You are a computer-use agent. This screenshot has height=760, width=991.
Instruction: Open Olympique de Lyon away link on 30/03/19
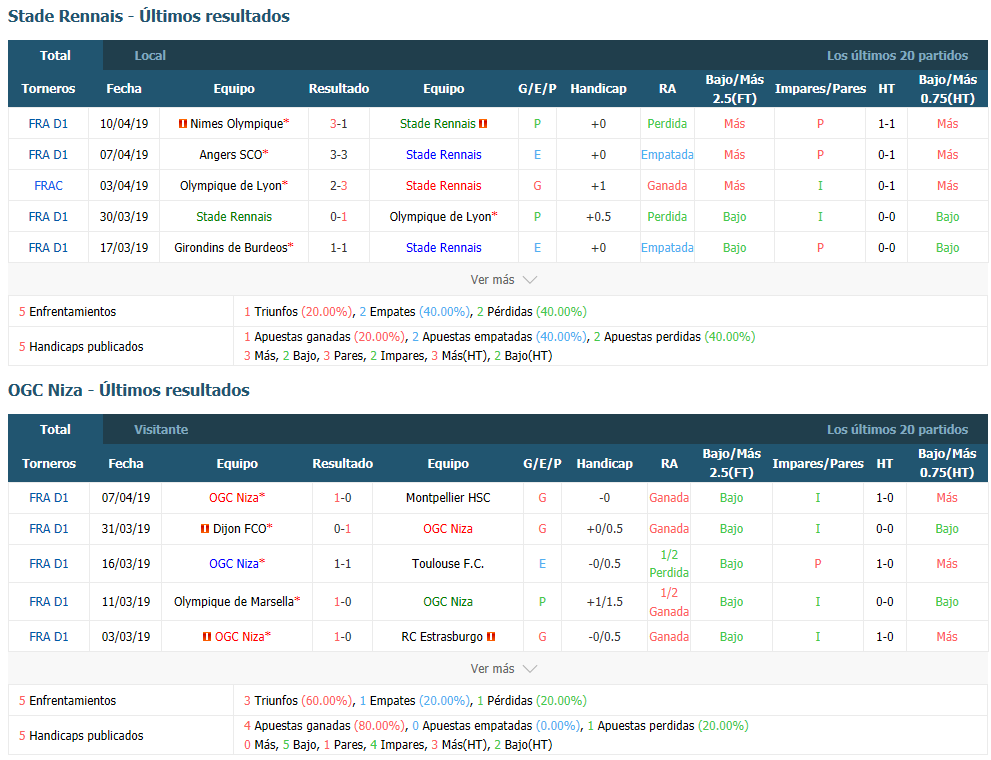[441, 217]
